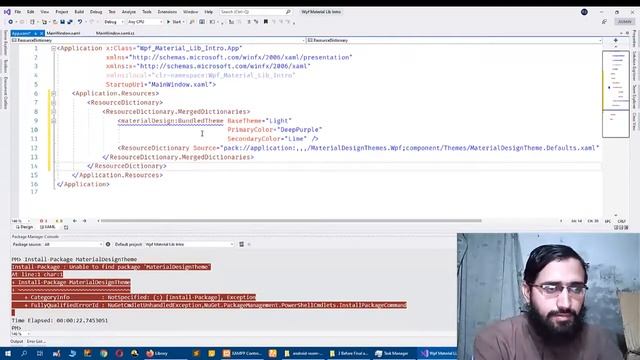
Task: Open the editor zoom level dropdown
Action: 21,221
